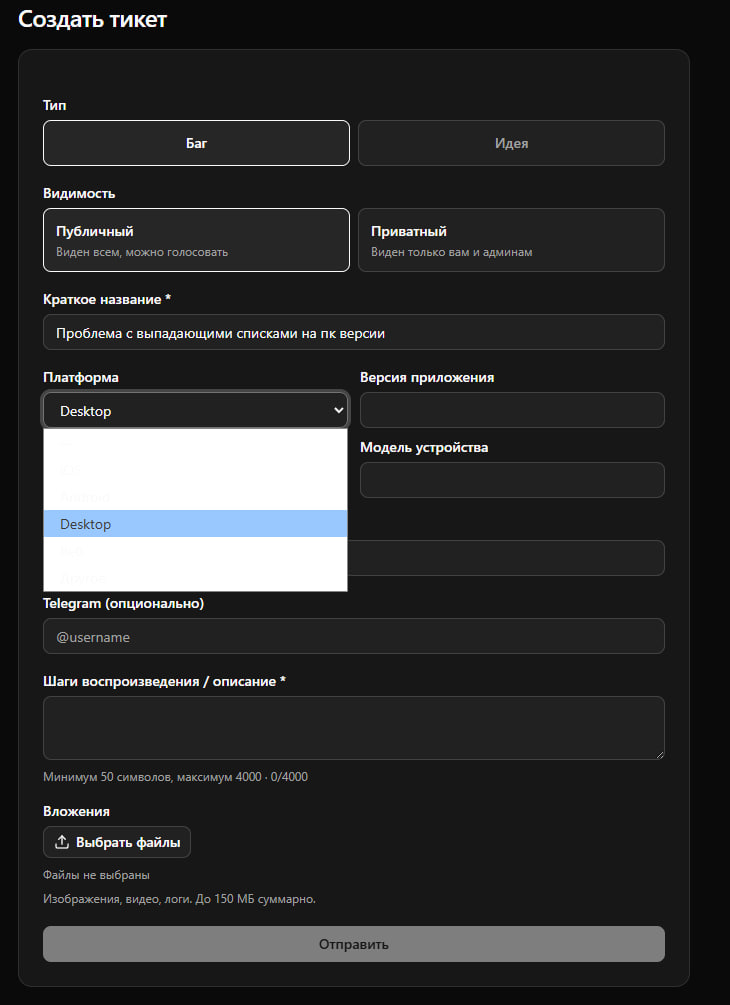Click the Минимум 50 символов counter text
Viewport: 730px width, 1005px height.
tap(175, 777)
